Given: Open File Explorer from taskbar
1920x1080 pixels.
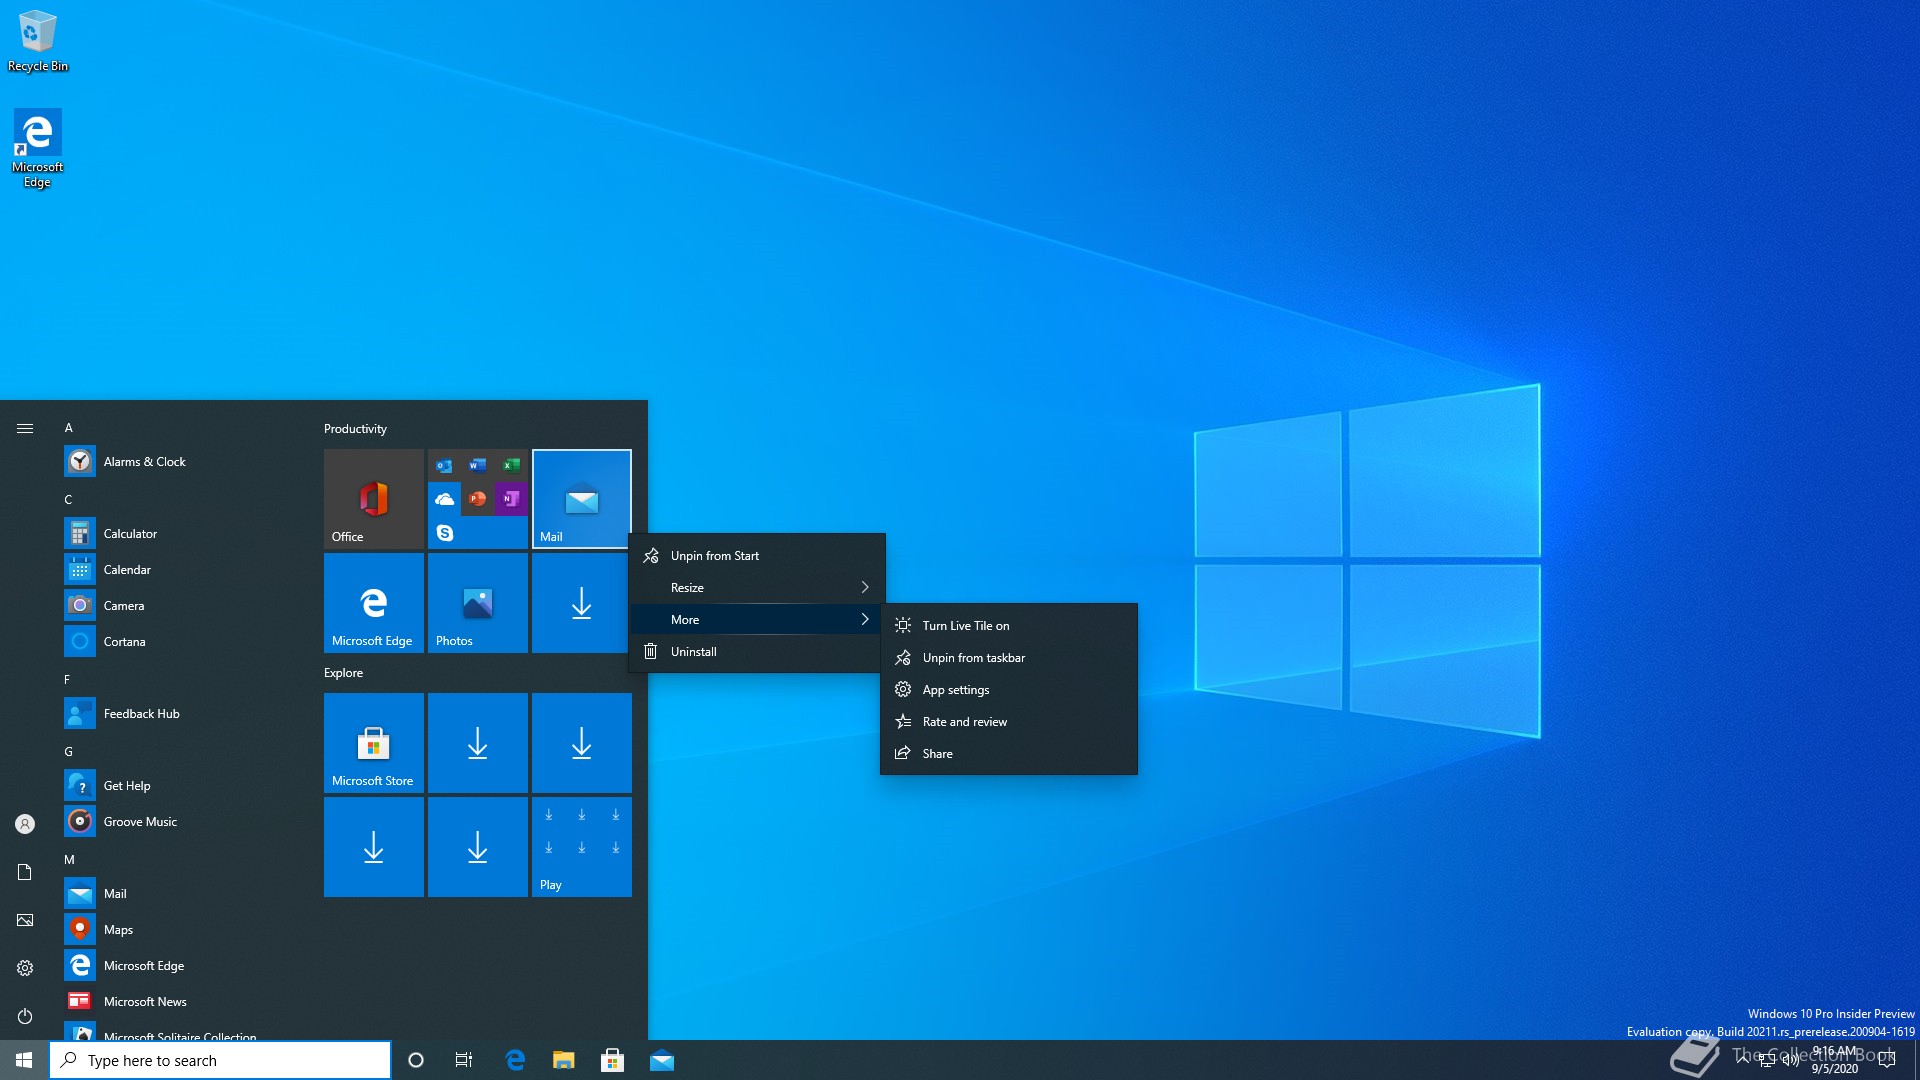Looking at the screenshot, I should [x=564, y=1060].
